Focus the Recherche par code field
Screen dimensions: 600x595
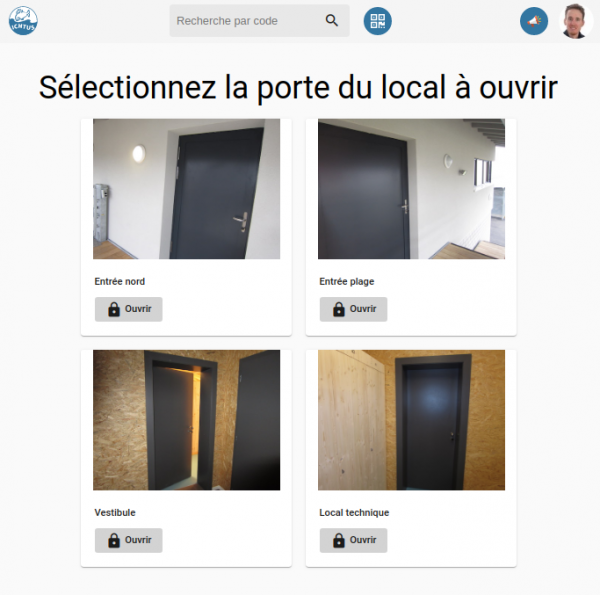[259, 21]
